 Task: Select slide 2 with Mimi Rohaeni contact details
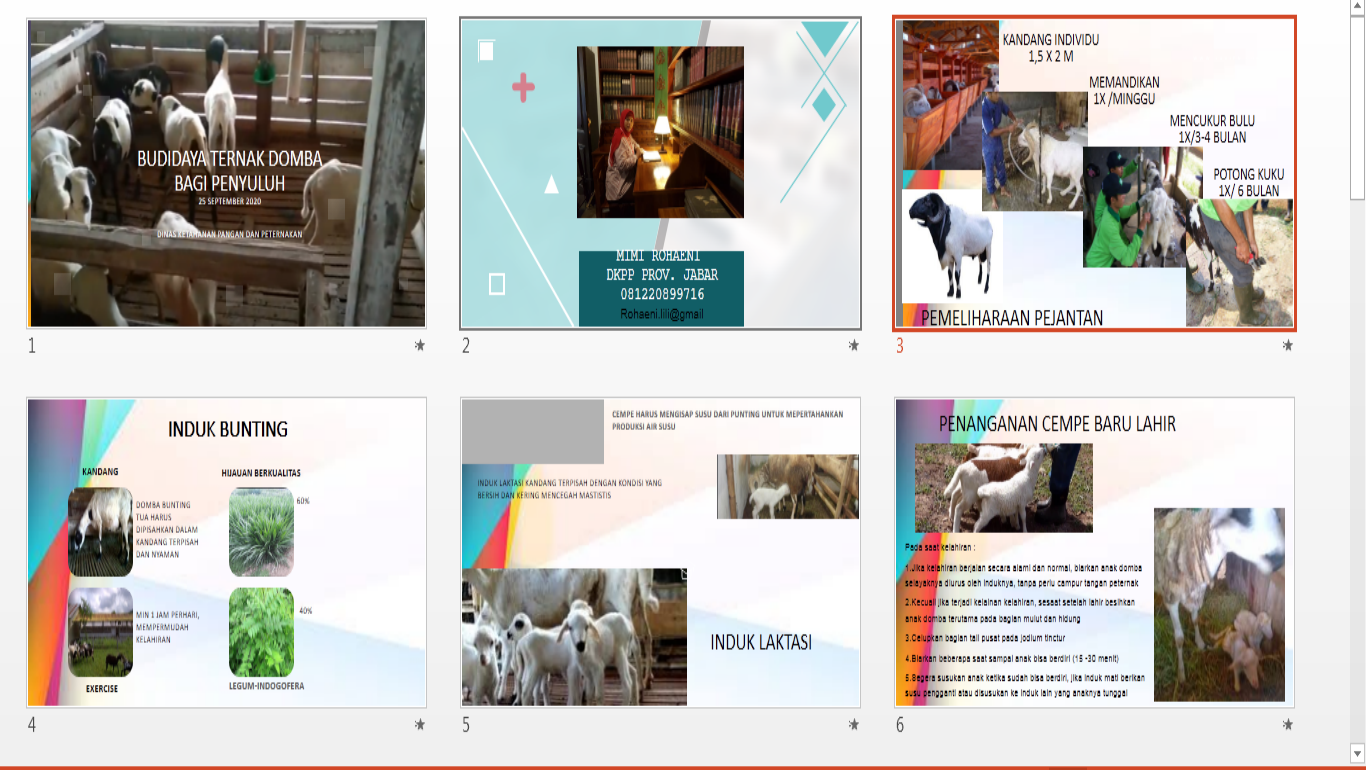click(660, 174)
